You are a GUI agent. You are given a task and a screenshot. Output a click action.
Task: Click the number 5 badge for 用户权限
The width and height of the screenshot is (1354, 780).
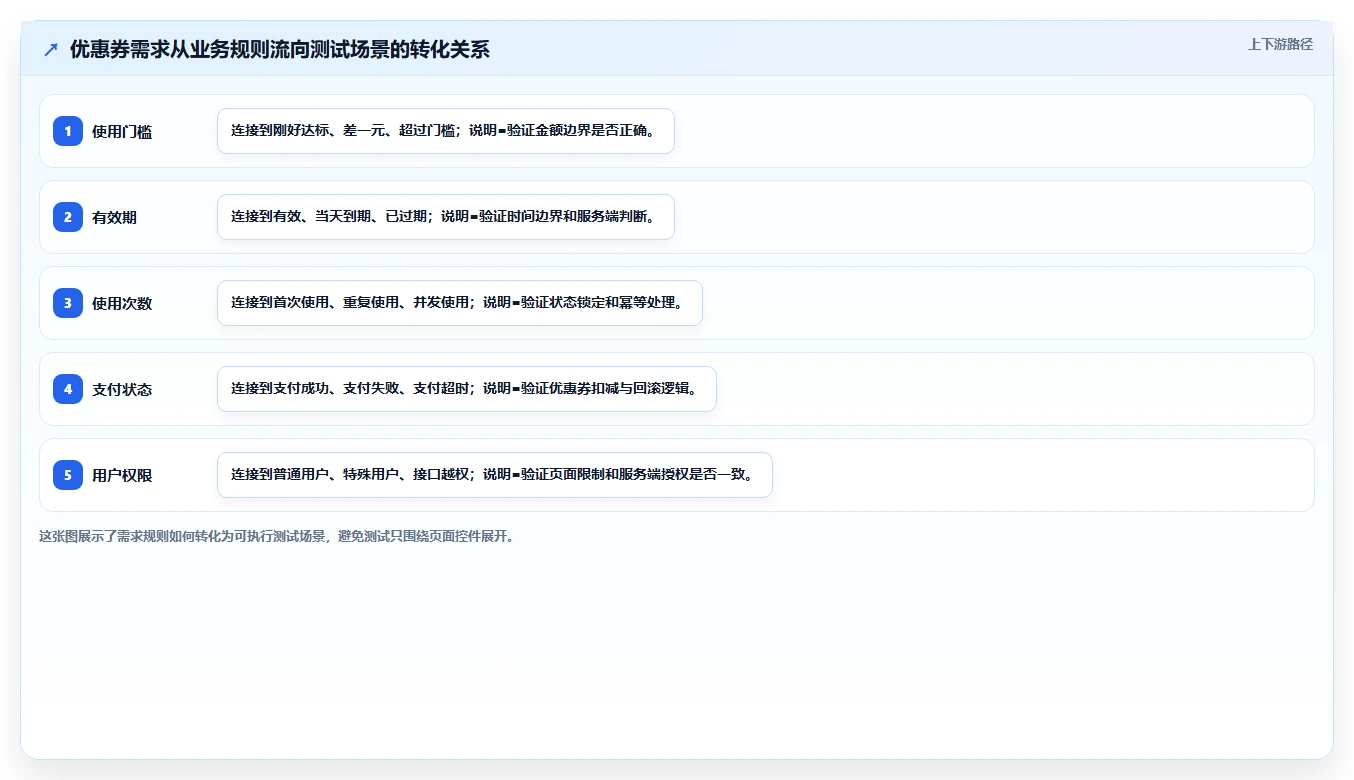click(x=68, y=475)
